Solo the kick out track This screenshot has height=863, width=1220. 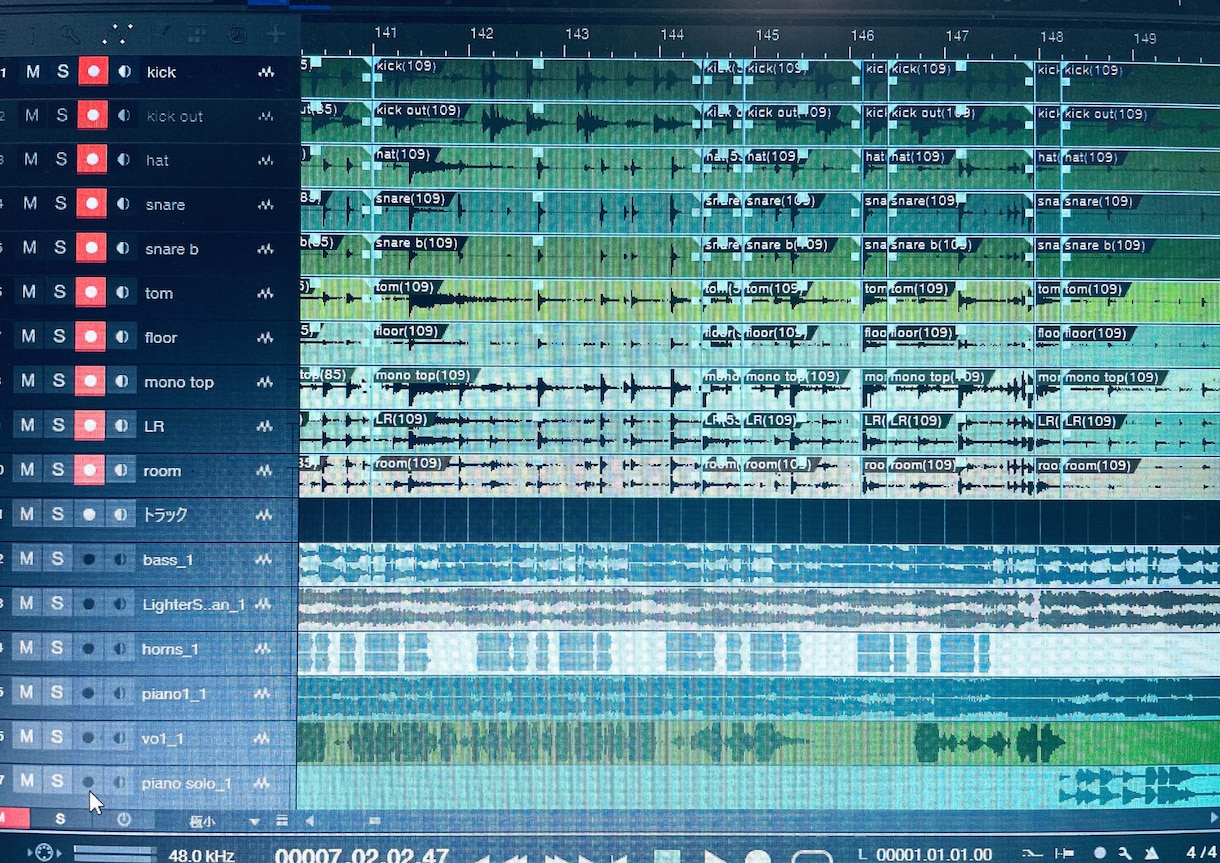click(x=62, y=115)
